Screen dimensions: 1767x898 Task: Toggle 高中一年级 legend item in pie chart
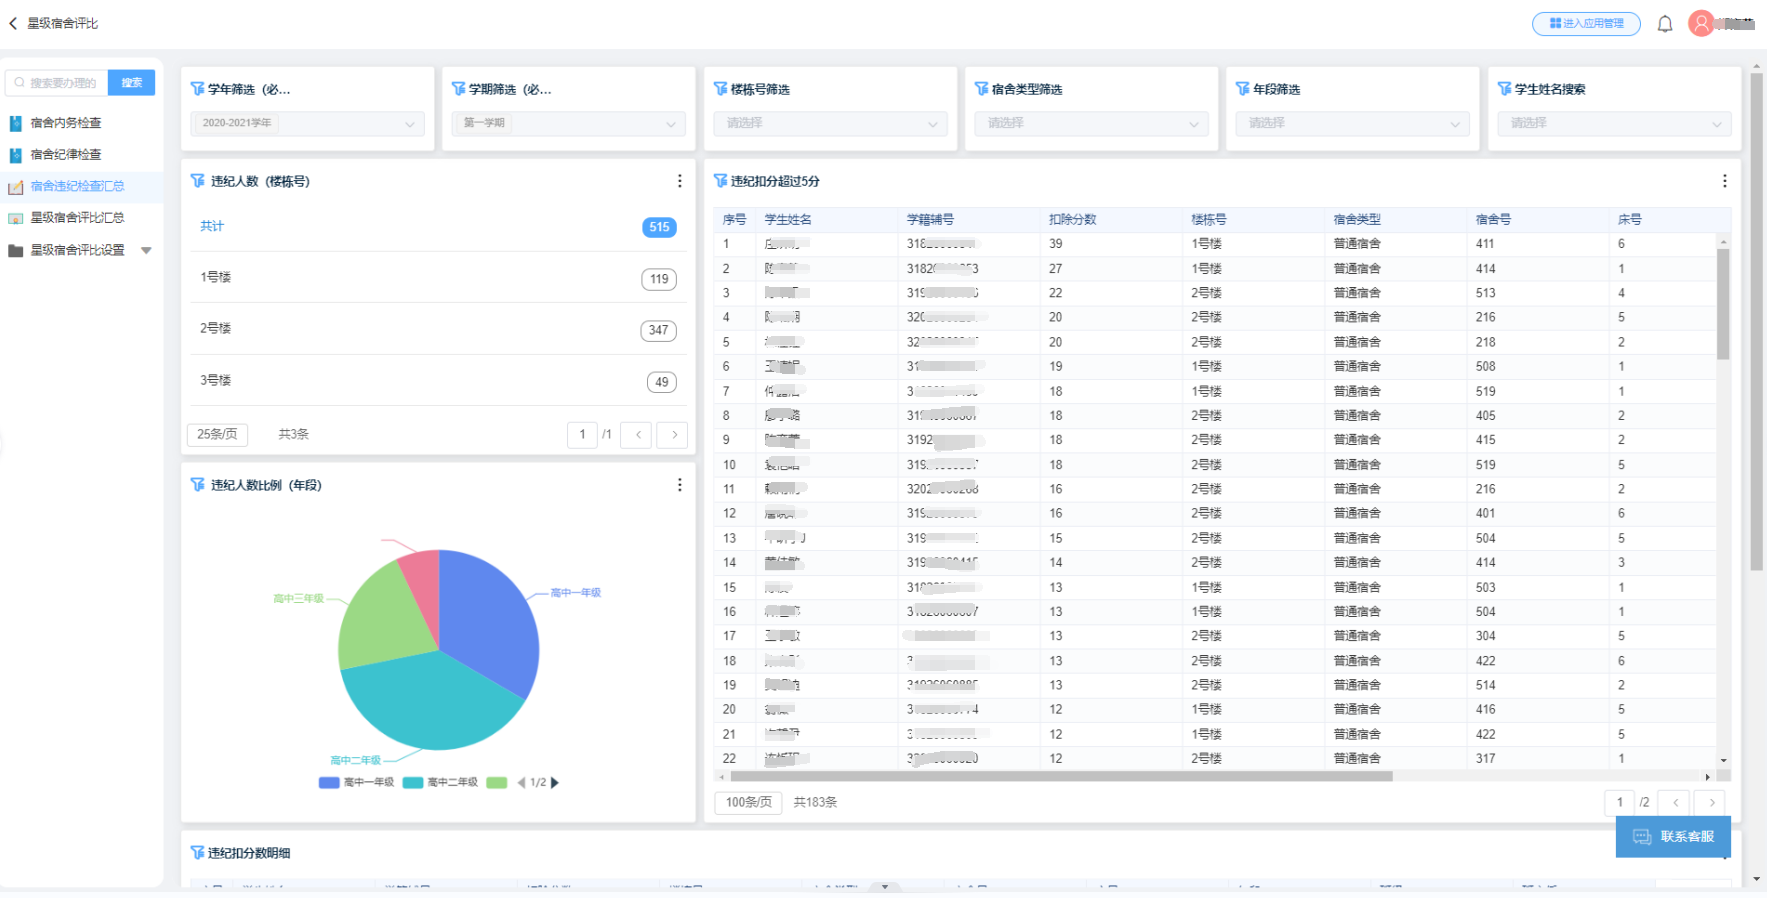coord(357,783)
